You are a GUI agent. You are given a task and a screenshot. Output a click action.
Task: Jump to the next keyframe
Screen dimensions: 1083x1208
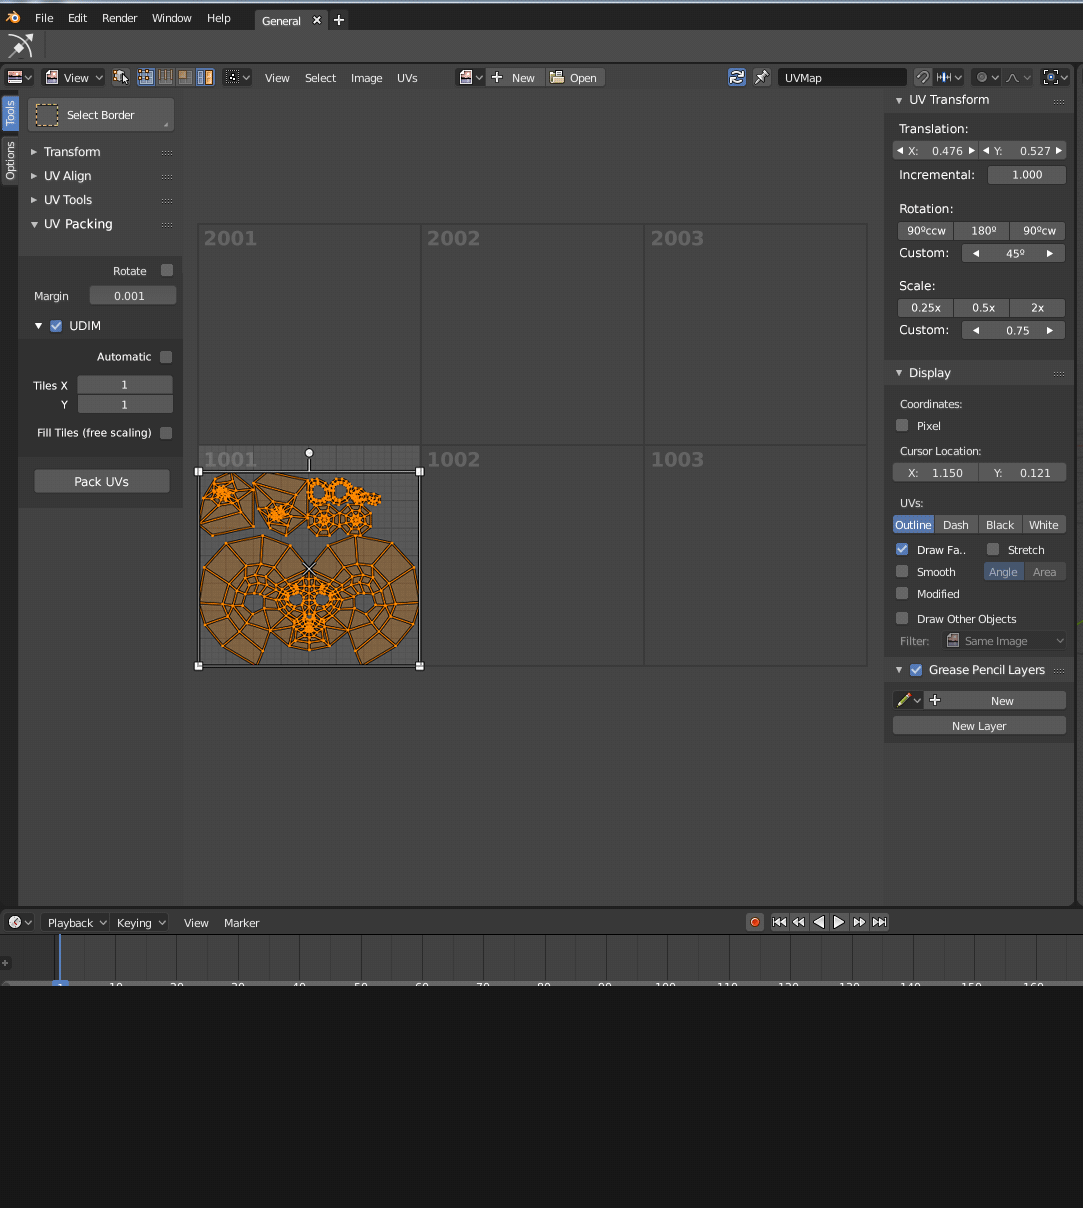tap(859, 922)
